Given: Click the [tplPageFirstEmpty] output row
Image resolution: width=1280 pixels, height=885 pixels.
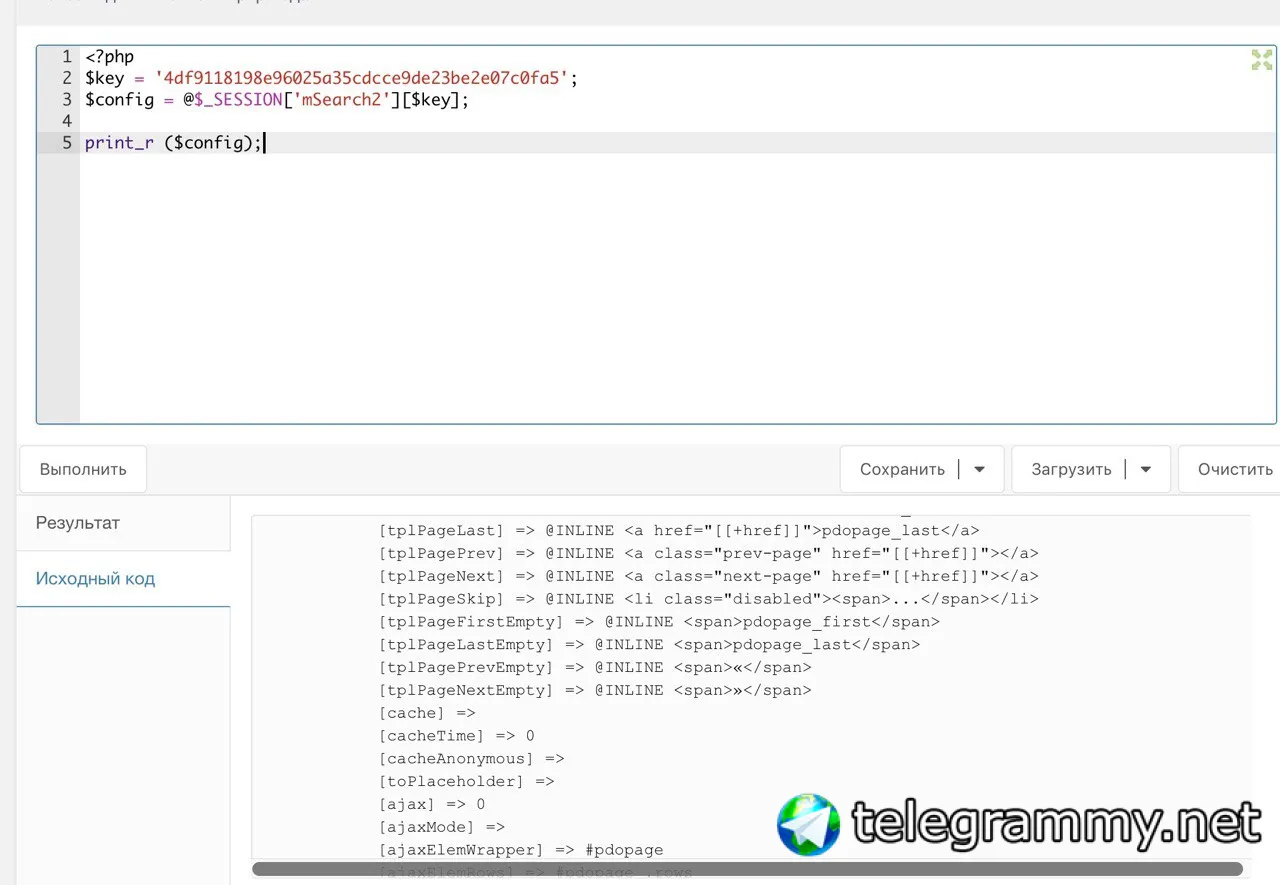Looking at the screenshot, I should click(659, 622).
